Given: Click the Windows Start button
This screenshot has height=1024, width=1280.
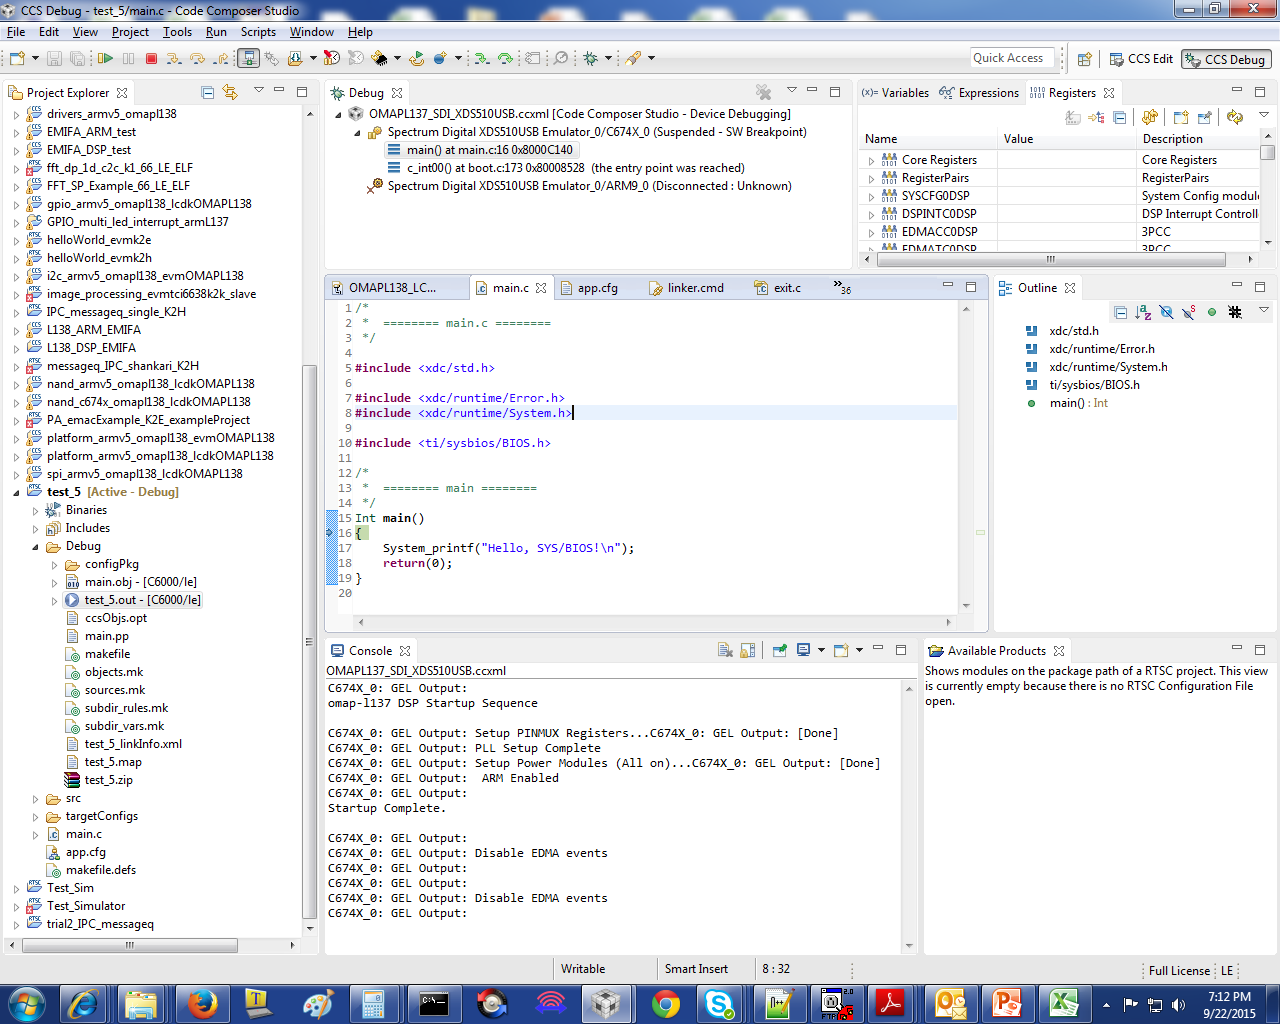Looking at the screenshot, I should [26, 1003].
